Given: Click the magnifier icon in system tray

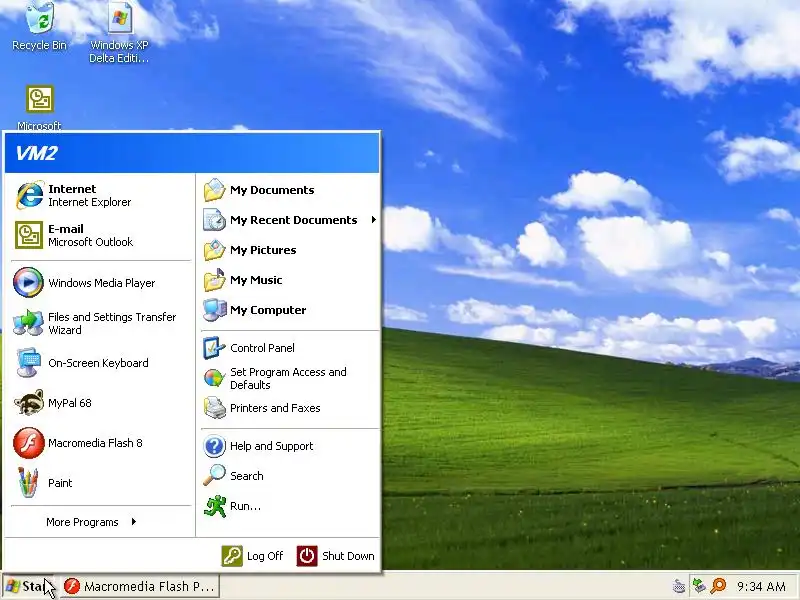Looking at the screenshot, I should [x=718, y=586].
